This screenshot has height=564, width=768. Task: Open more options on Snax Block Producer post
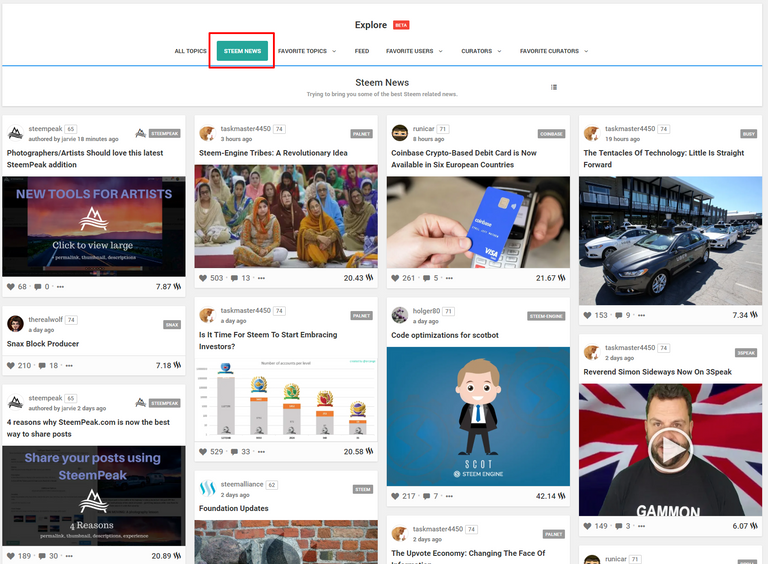[x=69, y=365]
